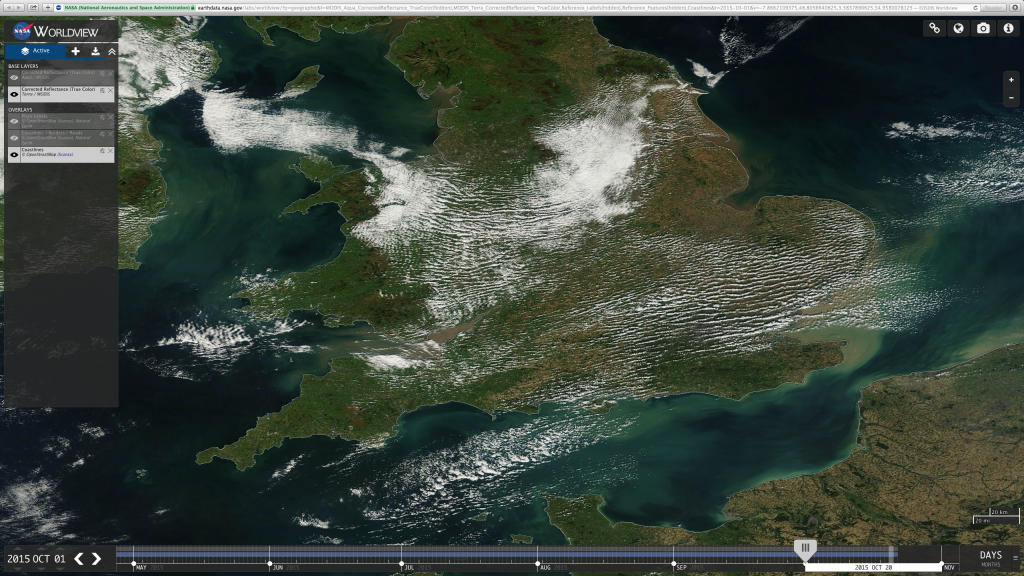Take a snapshot with the camera icon

coord(983,28)
